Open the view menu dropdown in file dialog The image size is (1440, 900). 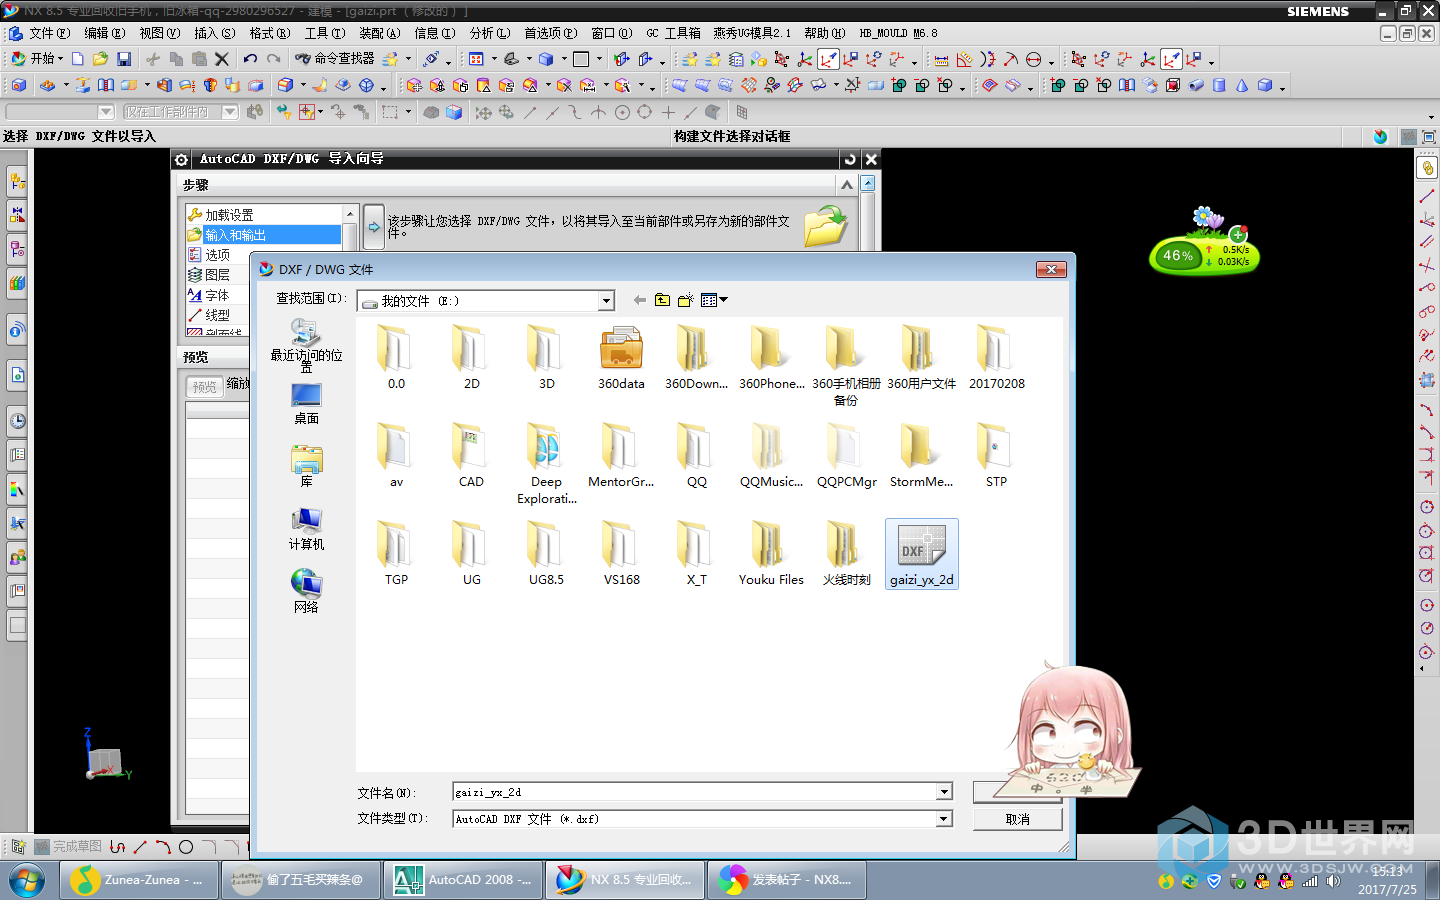tap(714, 300)
